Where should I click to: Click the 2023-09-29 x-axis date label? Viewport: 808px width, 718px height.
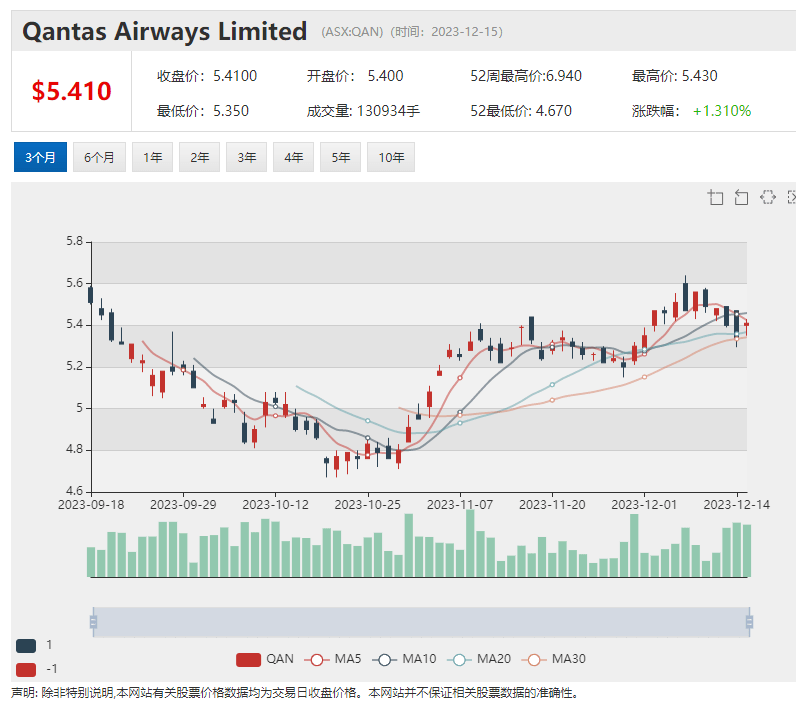pos(183,505)
